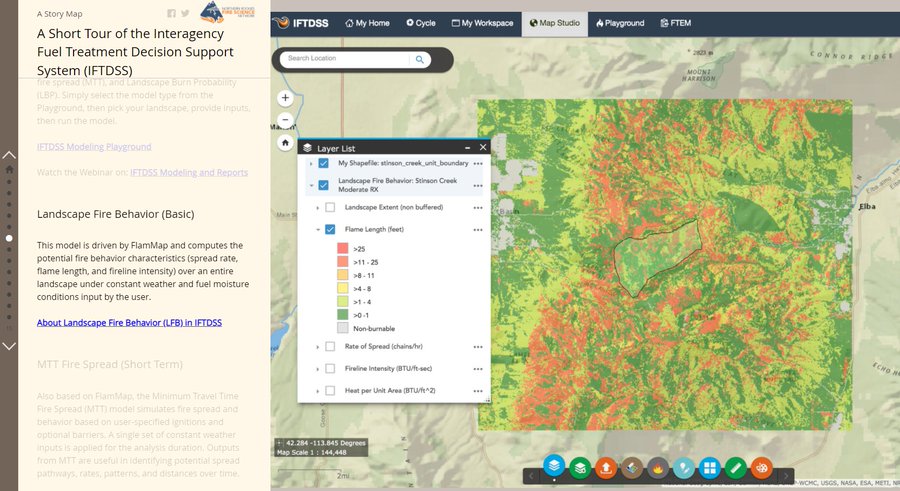Click the >25 flame length red swatch
Image resolution: width=900 pixels, height=491 pixels.
tap(343, 248)
